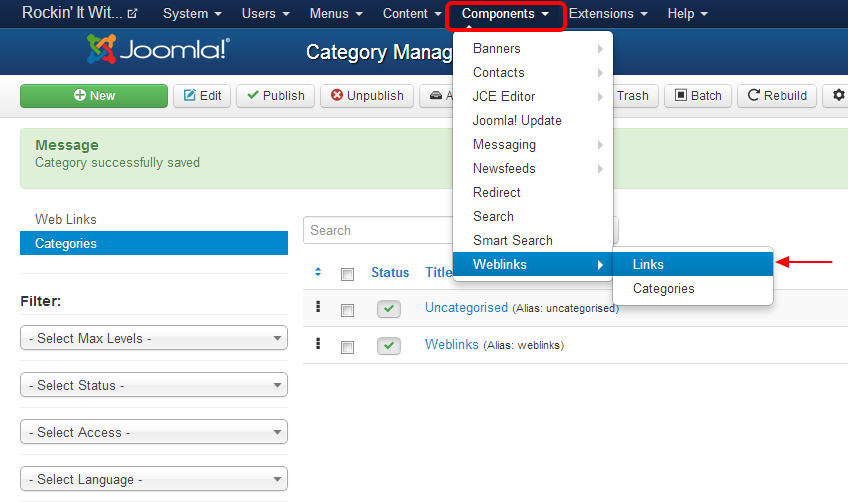This screenshot has width=848, height=502.
Task: Select Newsfeeds menu entry
Action: click(x=533, y=168)
